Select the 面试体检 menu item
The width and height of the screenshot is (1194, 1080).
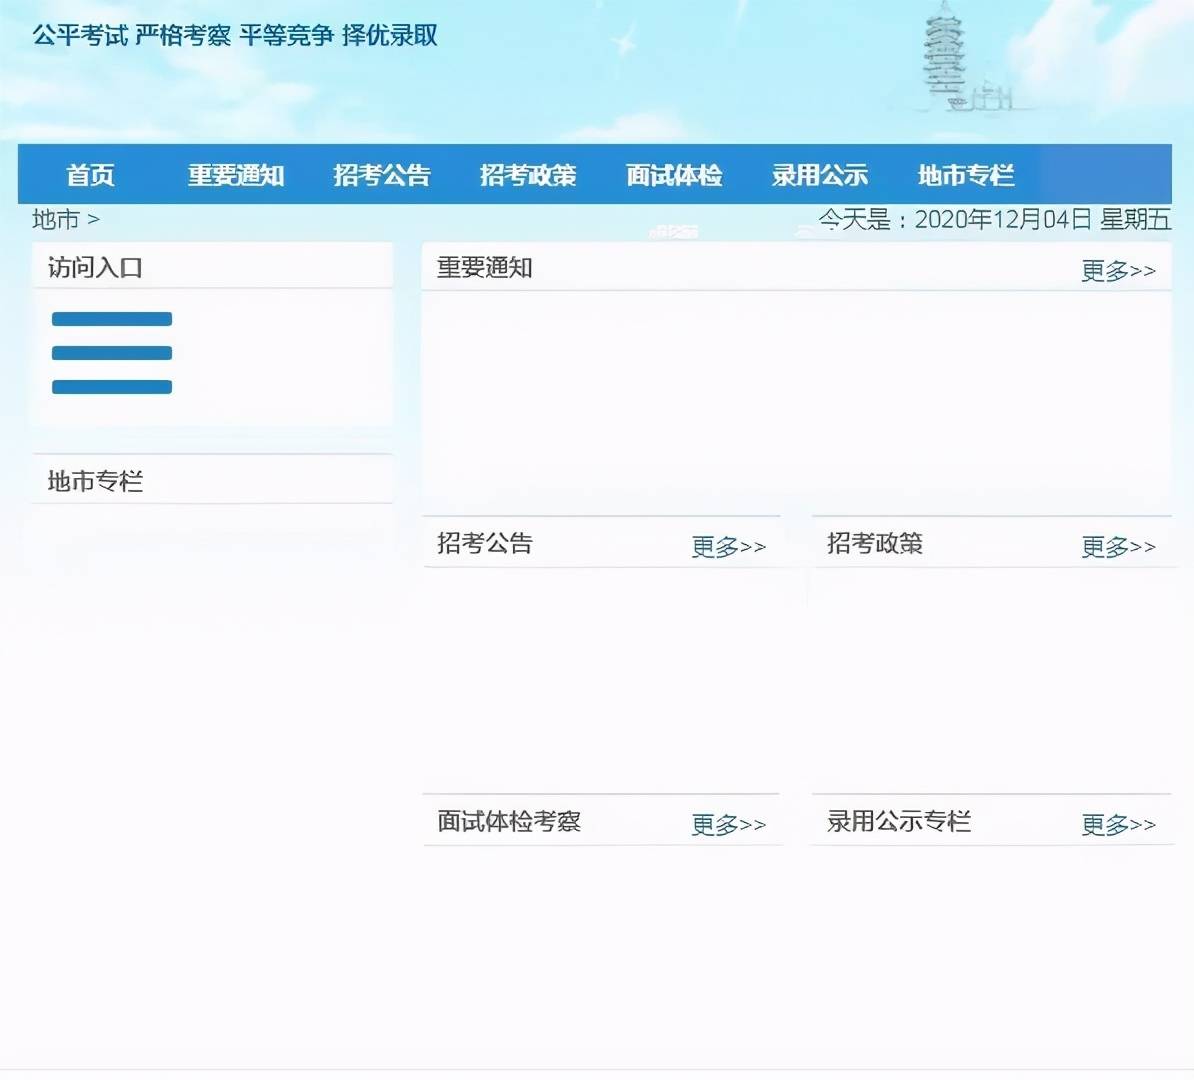(x=673, y=175)
